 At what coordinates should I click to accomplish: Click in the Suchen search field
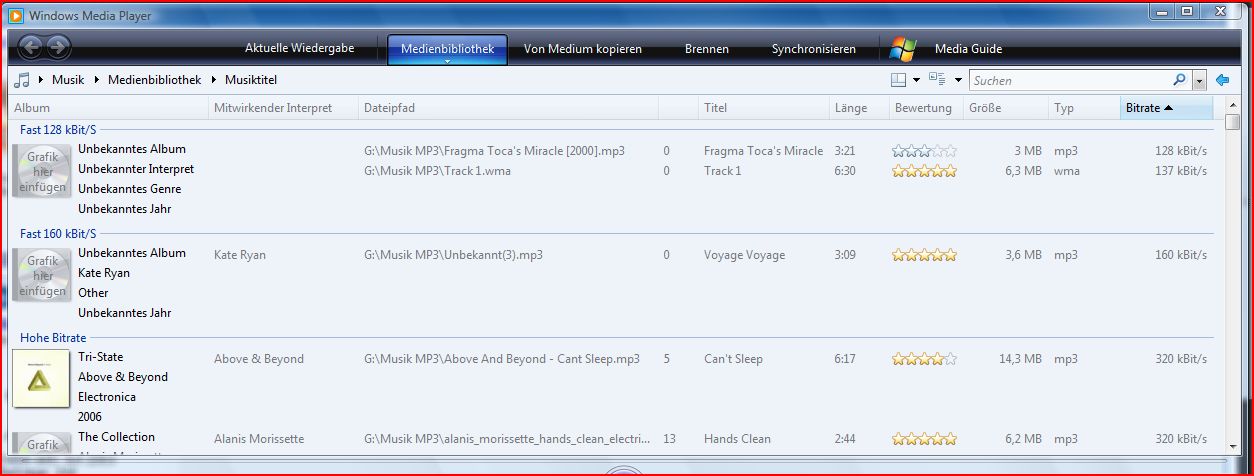(x=1069, y=80)
